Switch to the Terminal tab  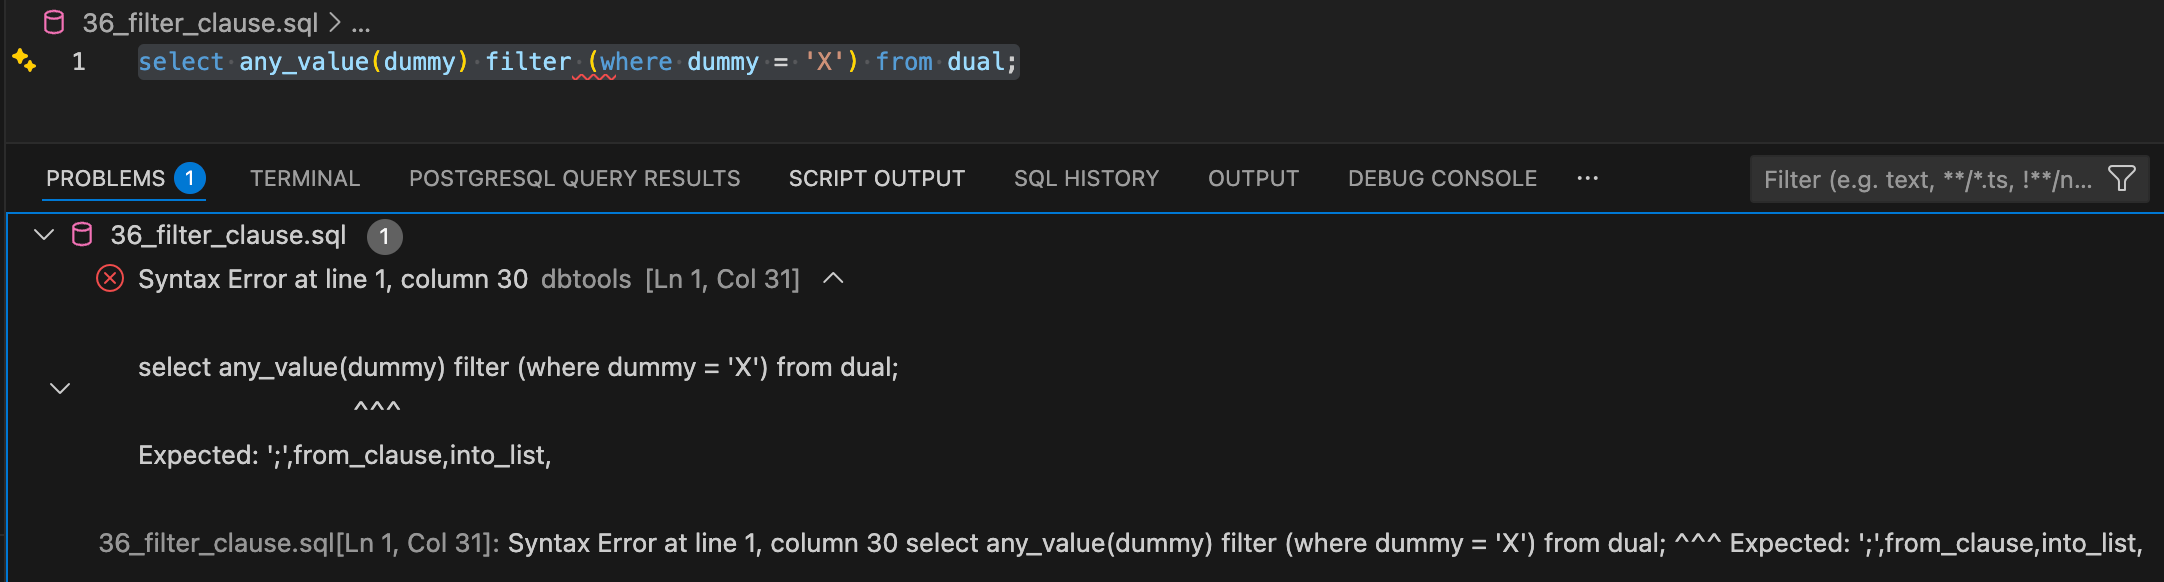click(x=304, y=178)
